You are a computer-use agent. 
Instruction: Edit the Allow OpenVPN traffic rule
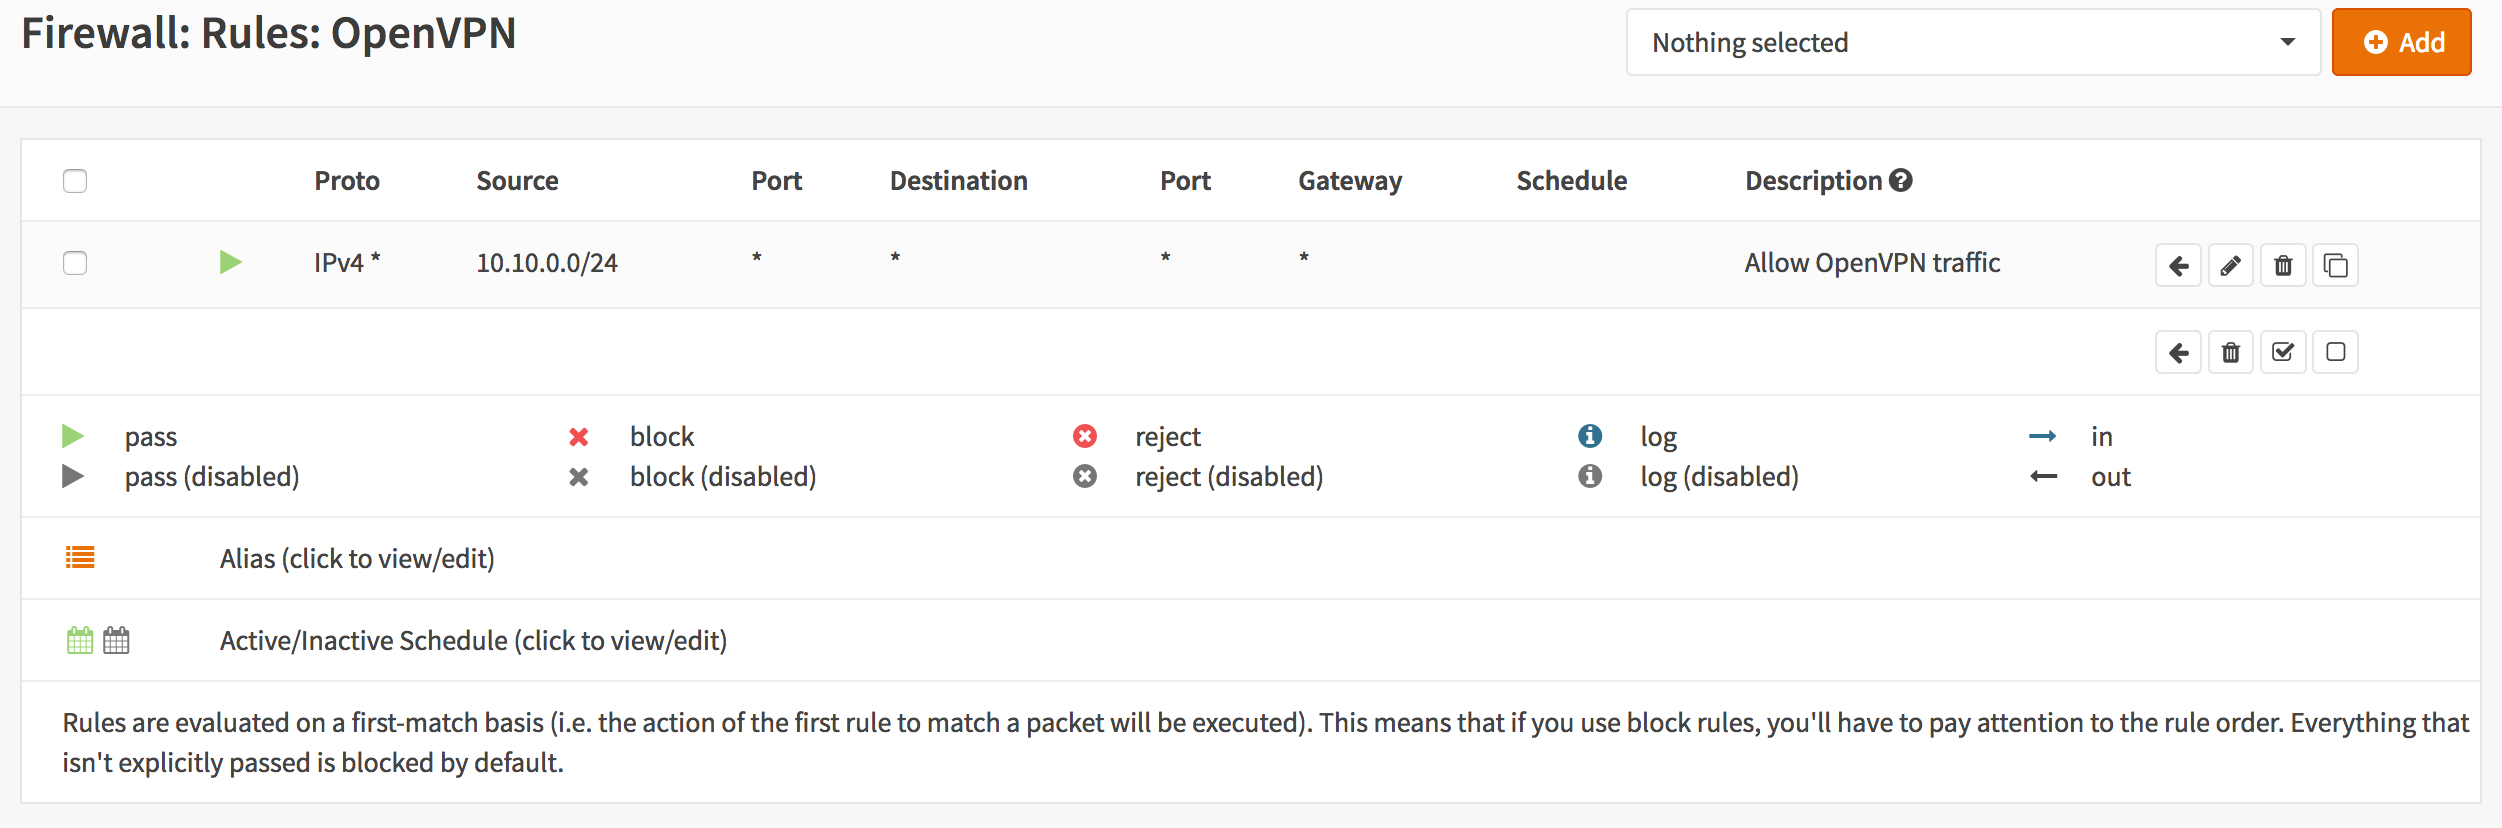(x=2230, y=266)
